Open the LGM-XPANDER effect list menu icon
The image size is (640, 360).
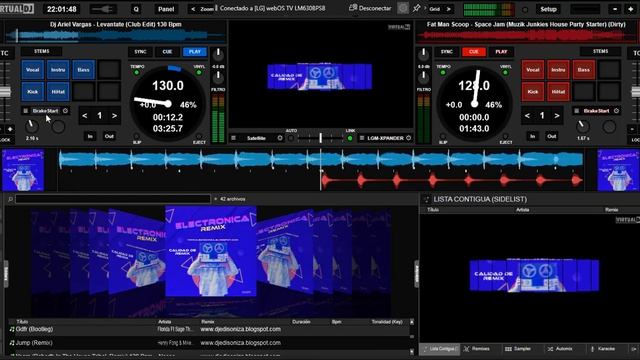362,138
